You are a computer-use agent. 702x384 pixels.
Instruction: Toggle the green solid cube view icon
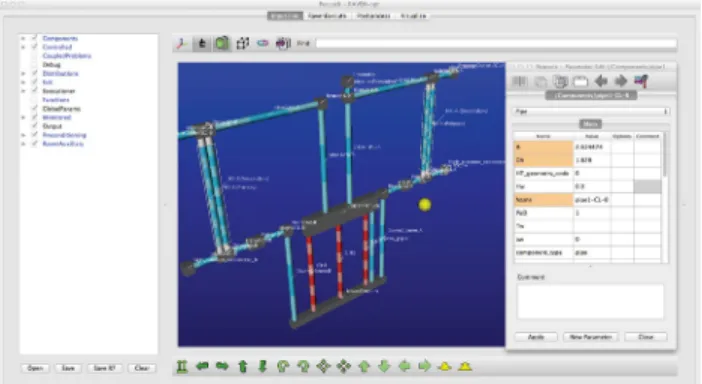coord(222,43)
